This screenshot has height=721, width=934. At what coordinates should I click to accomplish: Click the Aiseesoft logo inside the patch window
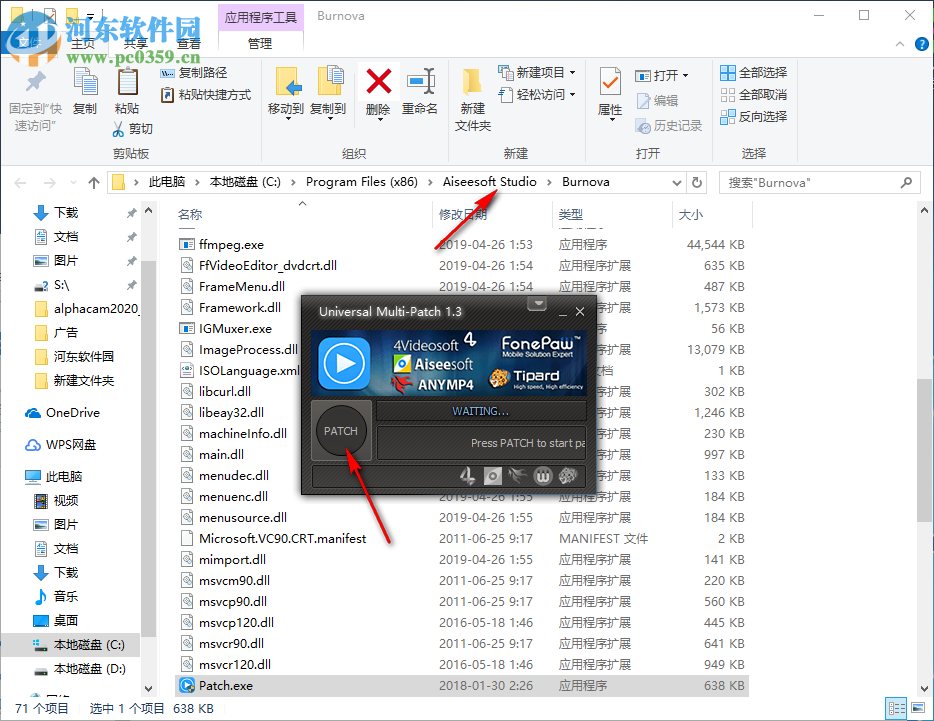pos(402,362)
